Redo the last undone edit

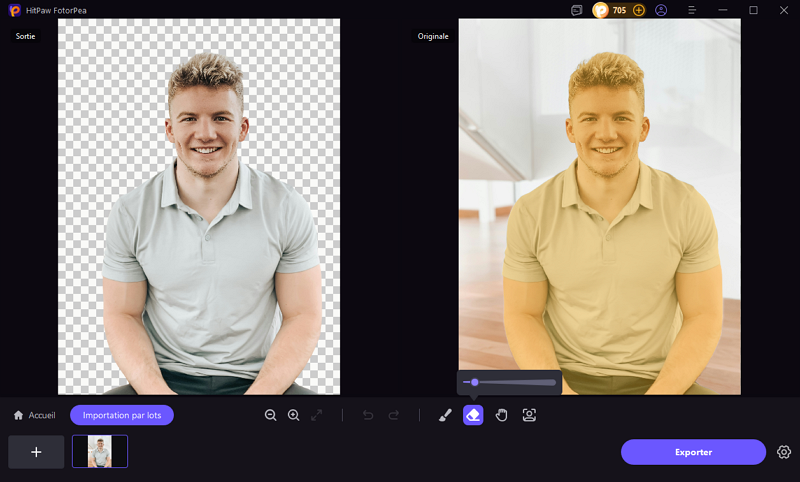click(393, 415)
